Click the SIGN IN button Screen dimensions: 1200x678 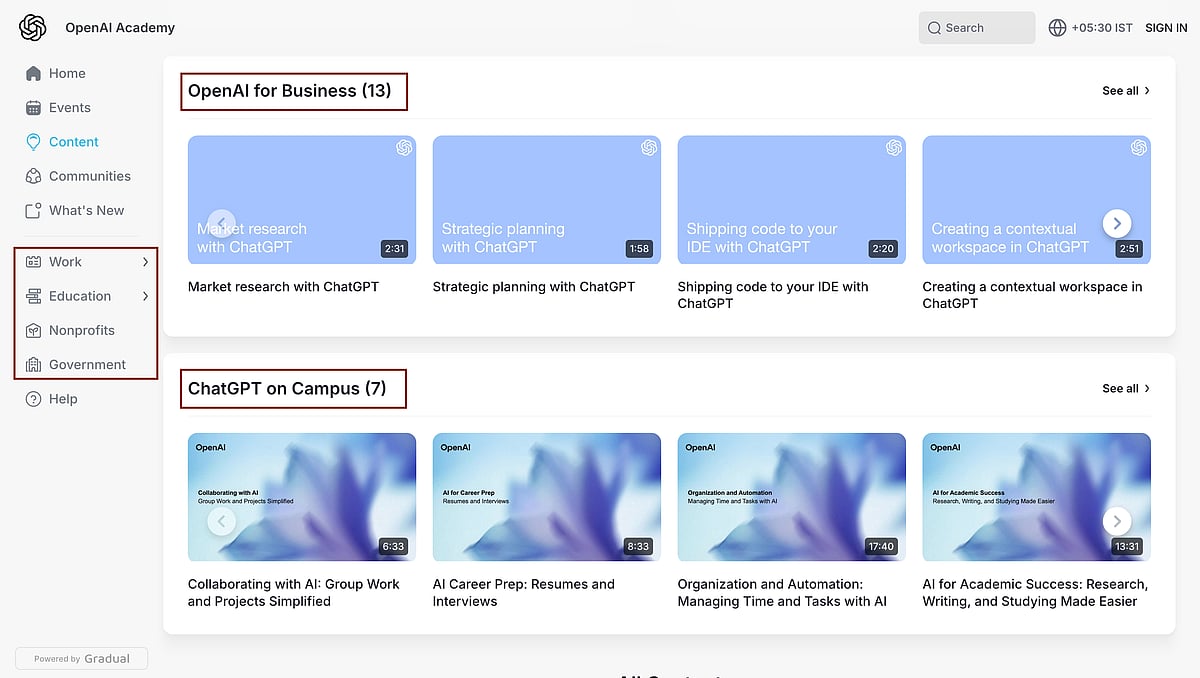1166,28
